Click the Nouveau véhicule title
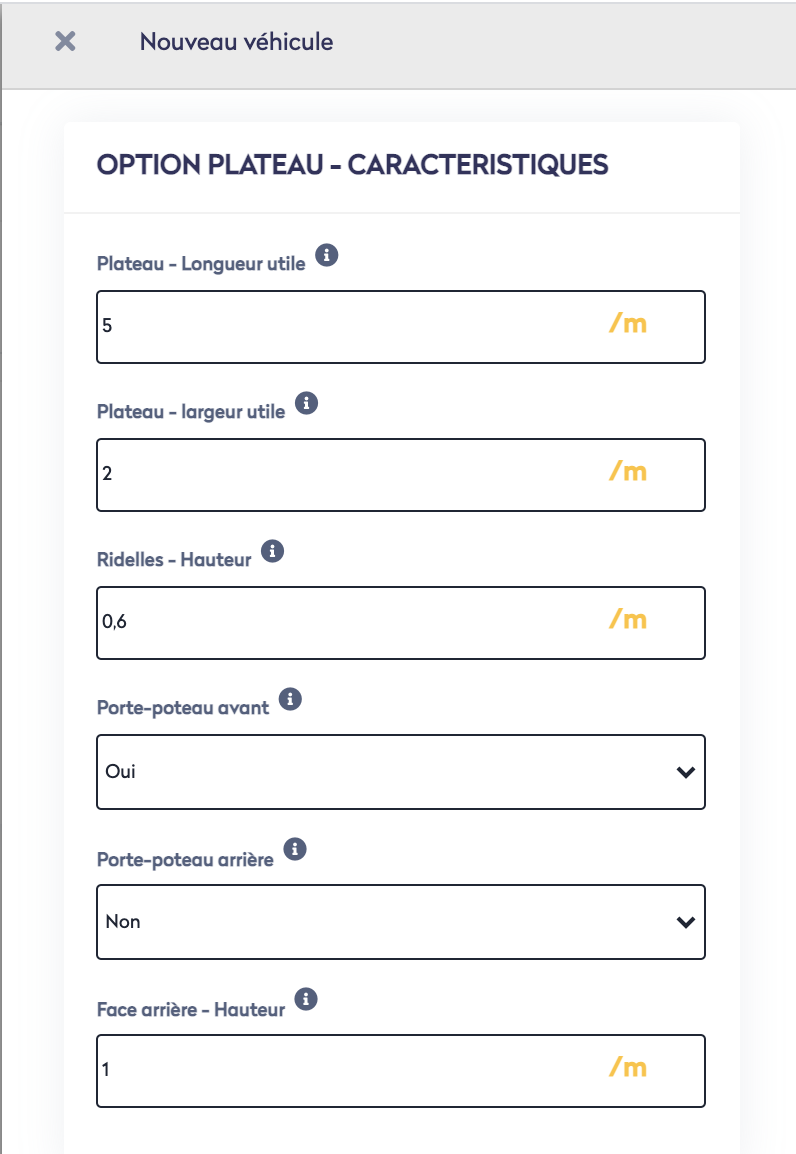 tap(236, 42)
